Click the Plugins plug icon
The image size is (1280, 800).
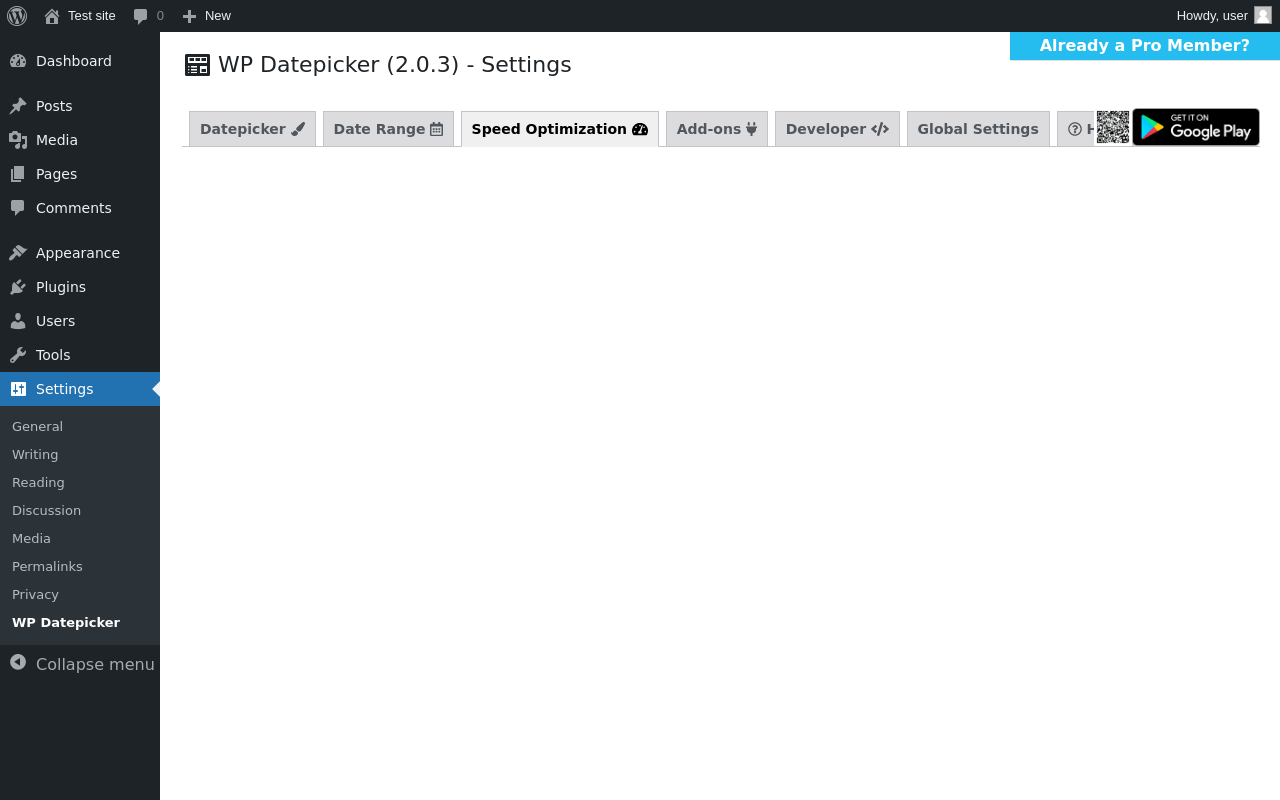[18, 287]
